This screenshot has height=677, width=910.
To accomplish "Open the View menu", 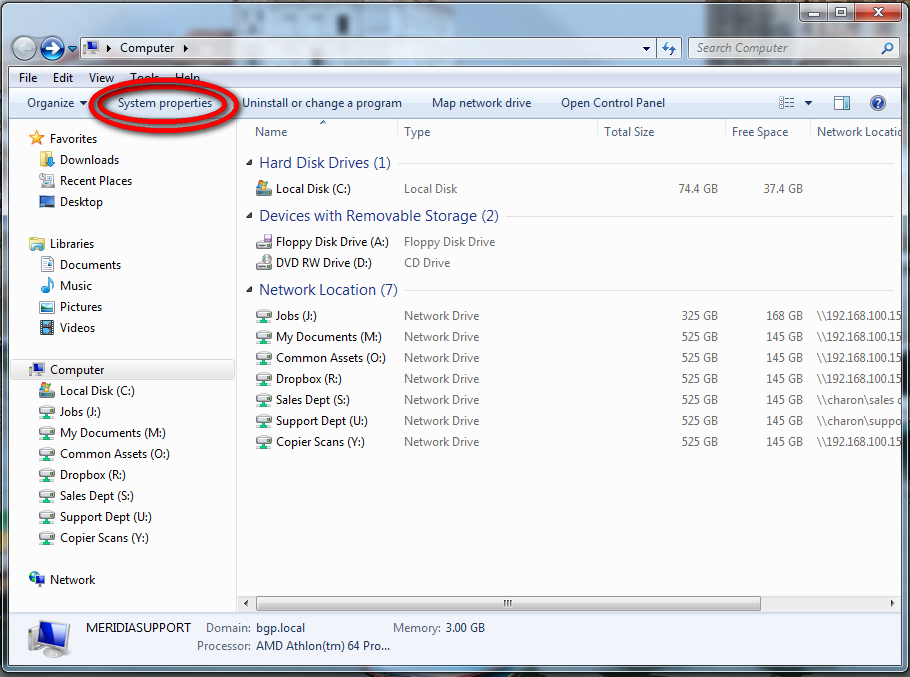I will pos(101,77).
